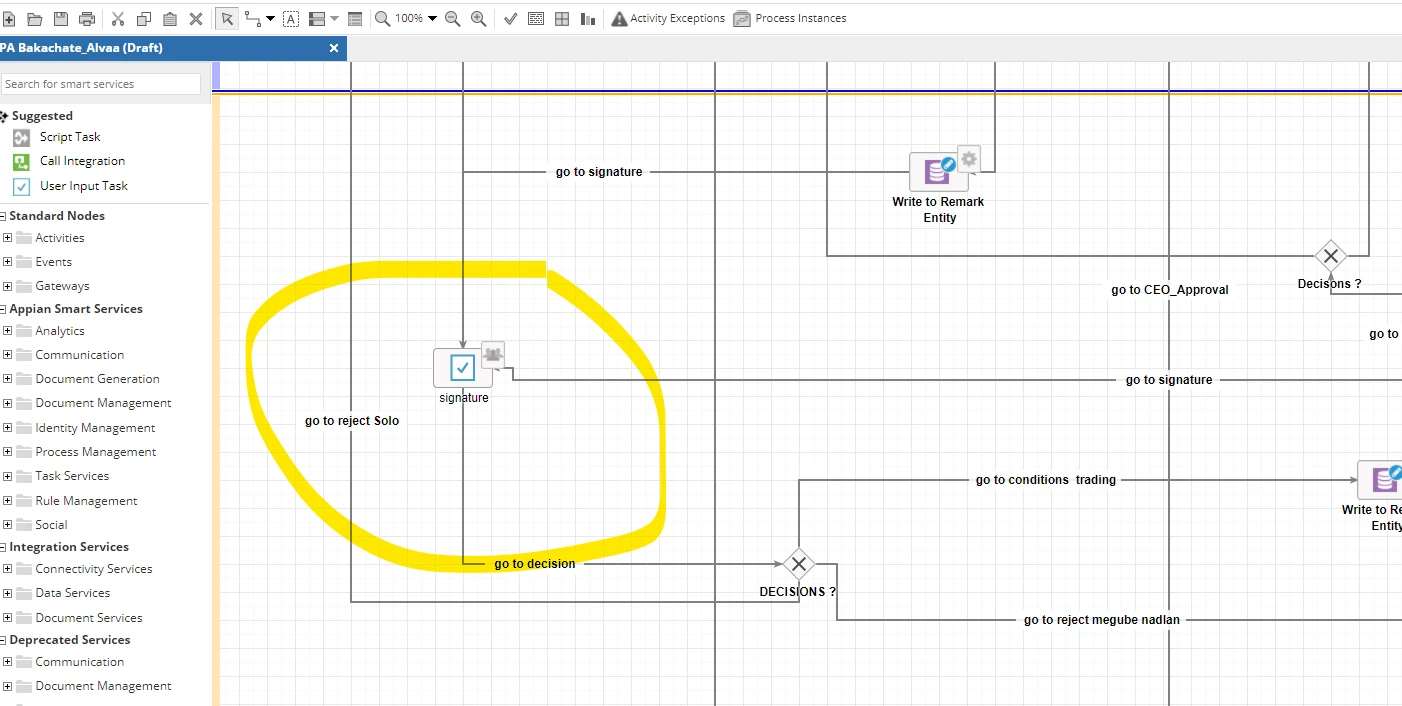
Task: Expand the Rule Management folder
Action: [7, 501]
